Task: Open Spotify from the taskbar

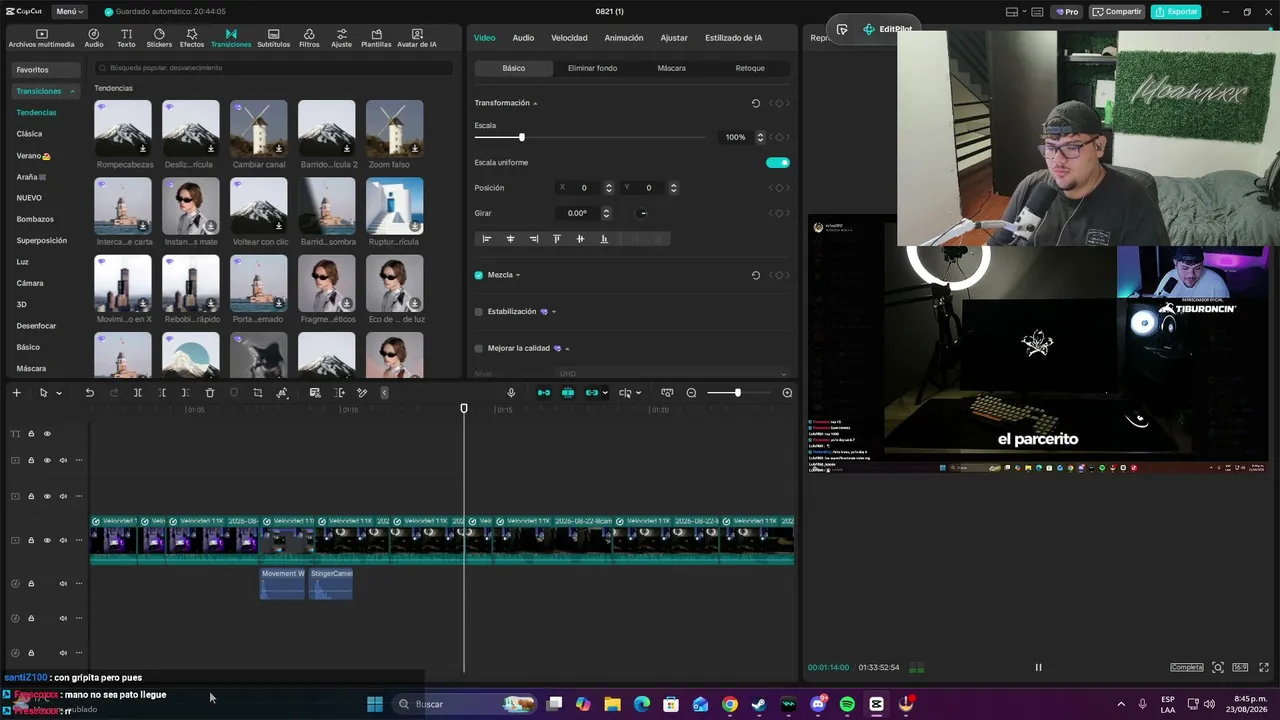Action: tap(847, 704)
